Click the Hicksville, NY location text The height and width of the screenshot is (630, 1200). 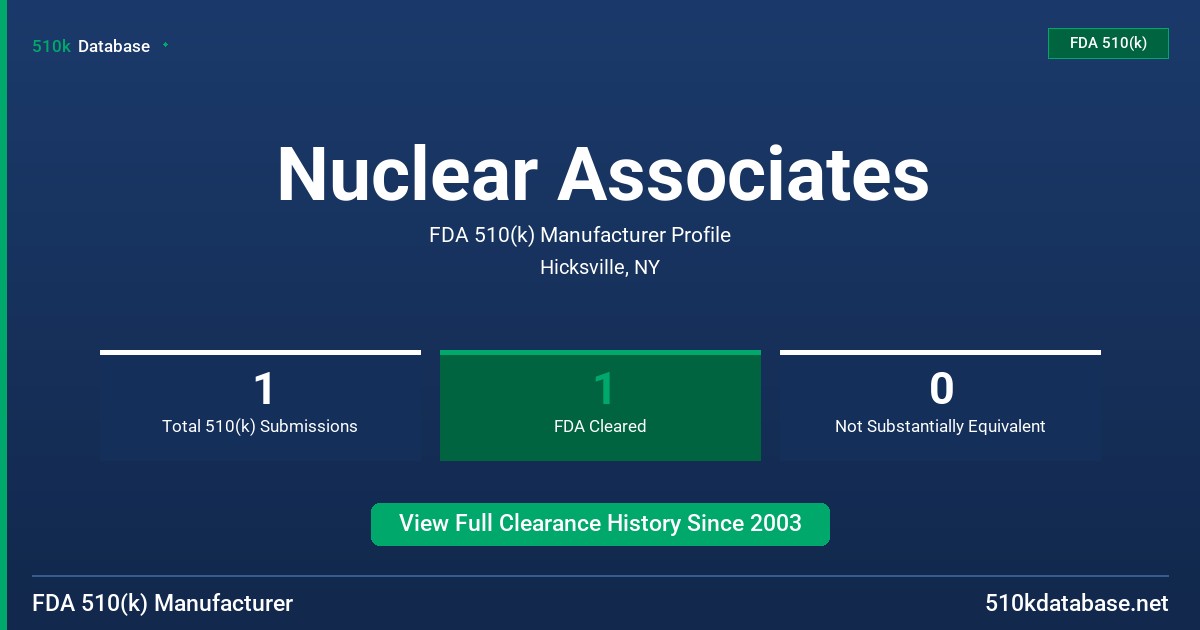600,267
